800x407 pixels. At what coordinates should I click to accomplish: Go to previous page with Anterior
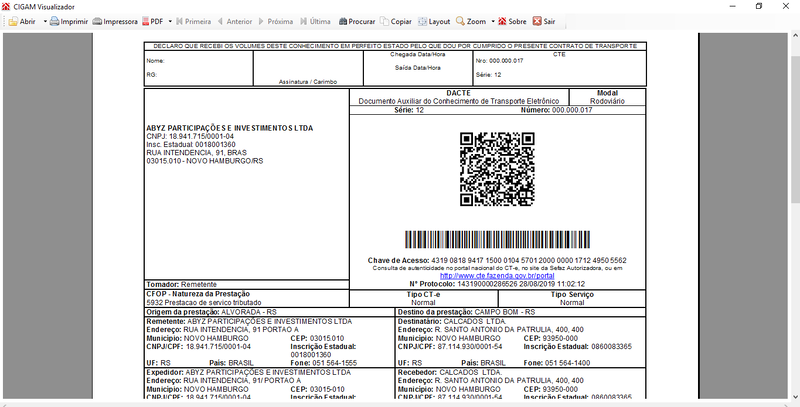click(x=234, y=22)
